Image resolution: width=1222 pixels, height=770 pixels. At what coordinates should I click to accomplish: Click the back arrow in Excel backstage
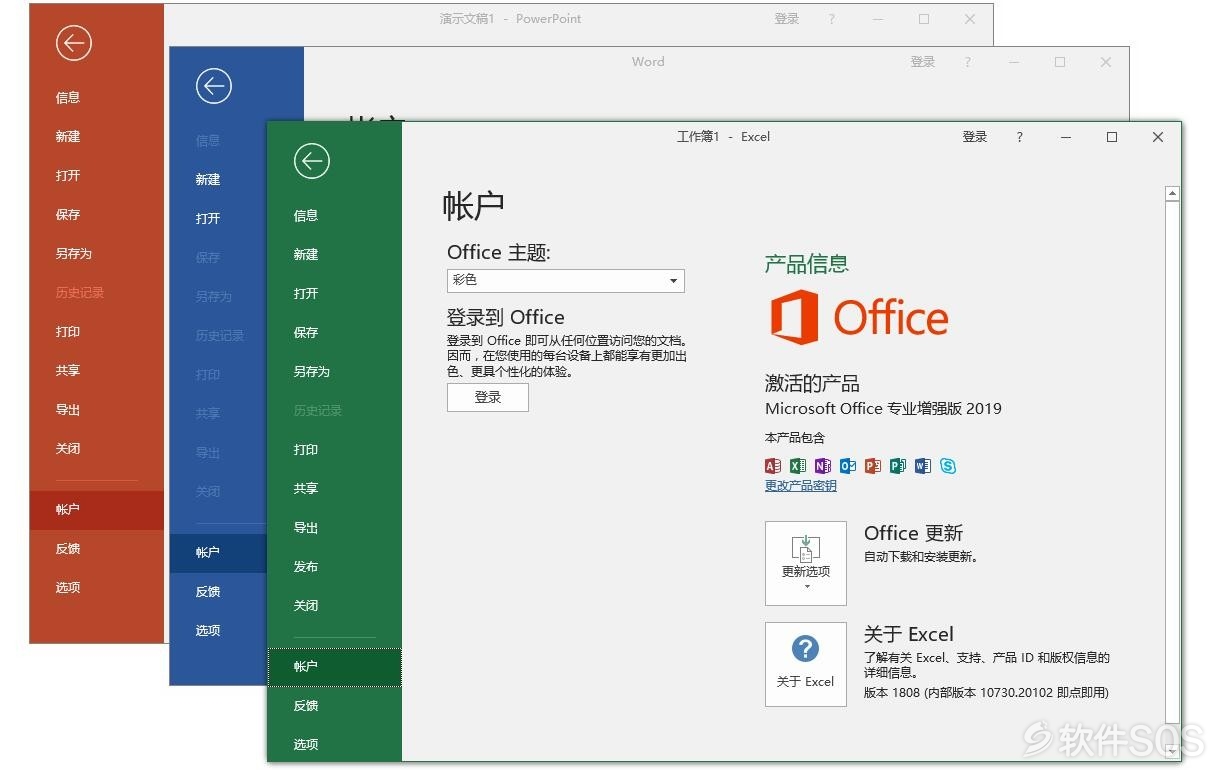click(312, 161)
